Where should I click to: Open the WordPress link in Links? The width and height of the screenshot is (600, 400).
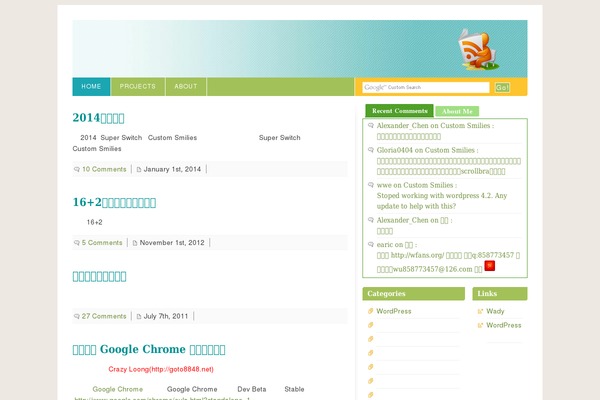[x=504, y=325]
